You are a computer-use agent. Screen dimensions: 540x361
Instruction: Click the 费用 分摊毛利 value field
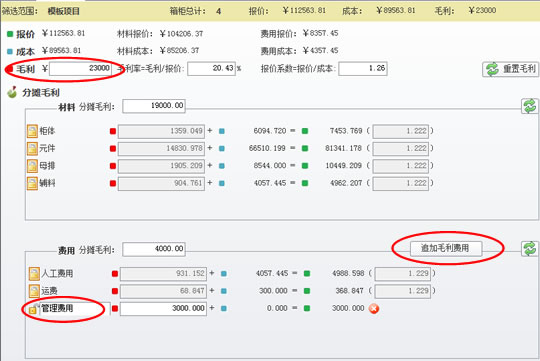[154, 249]
